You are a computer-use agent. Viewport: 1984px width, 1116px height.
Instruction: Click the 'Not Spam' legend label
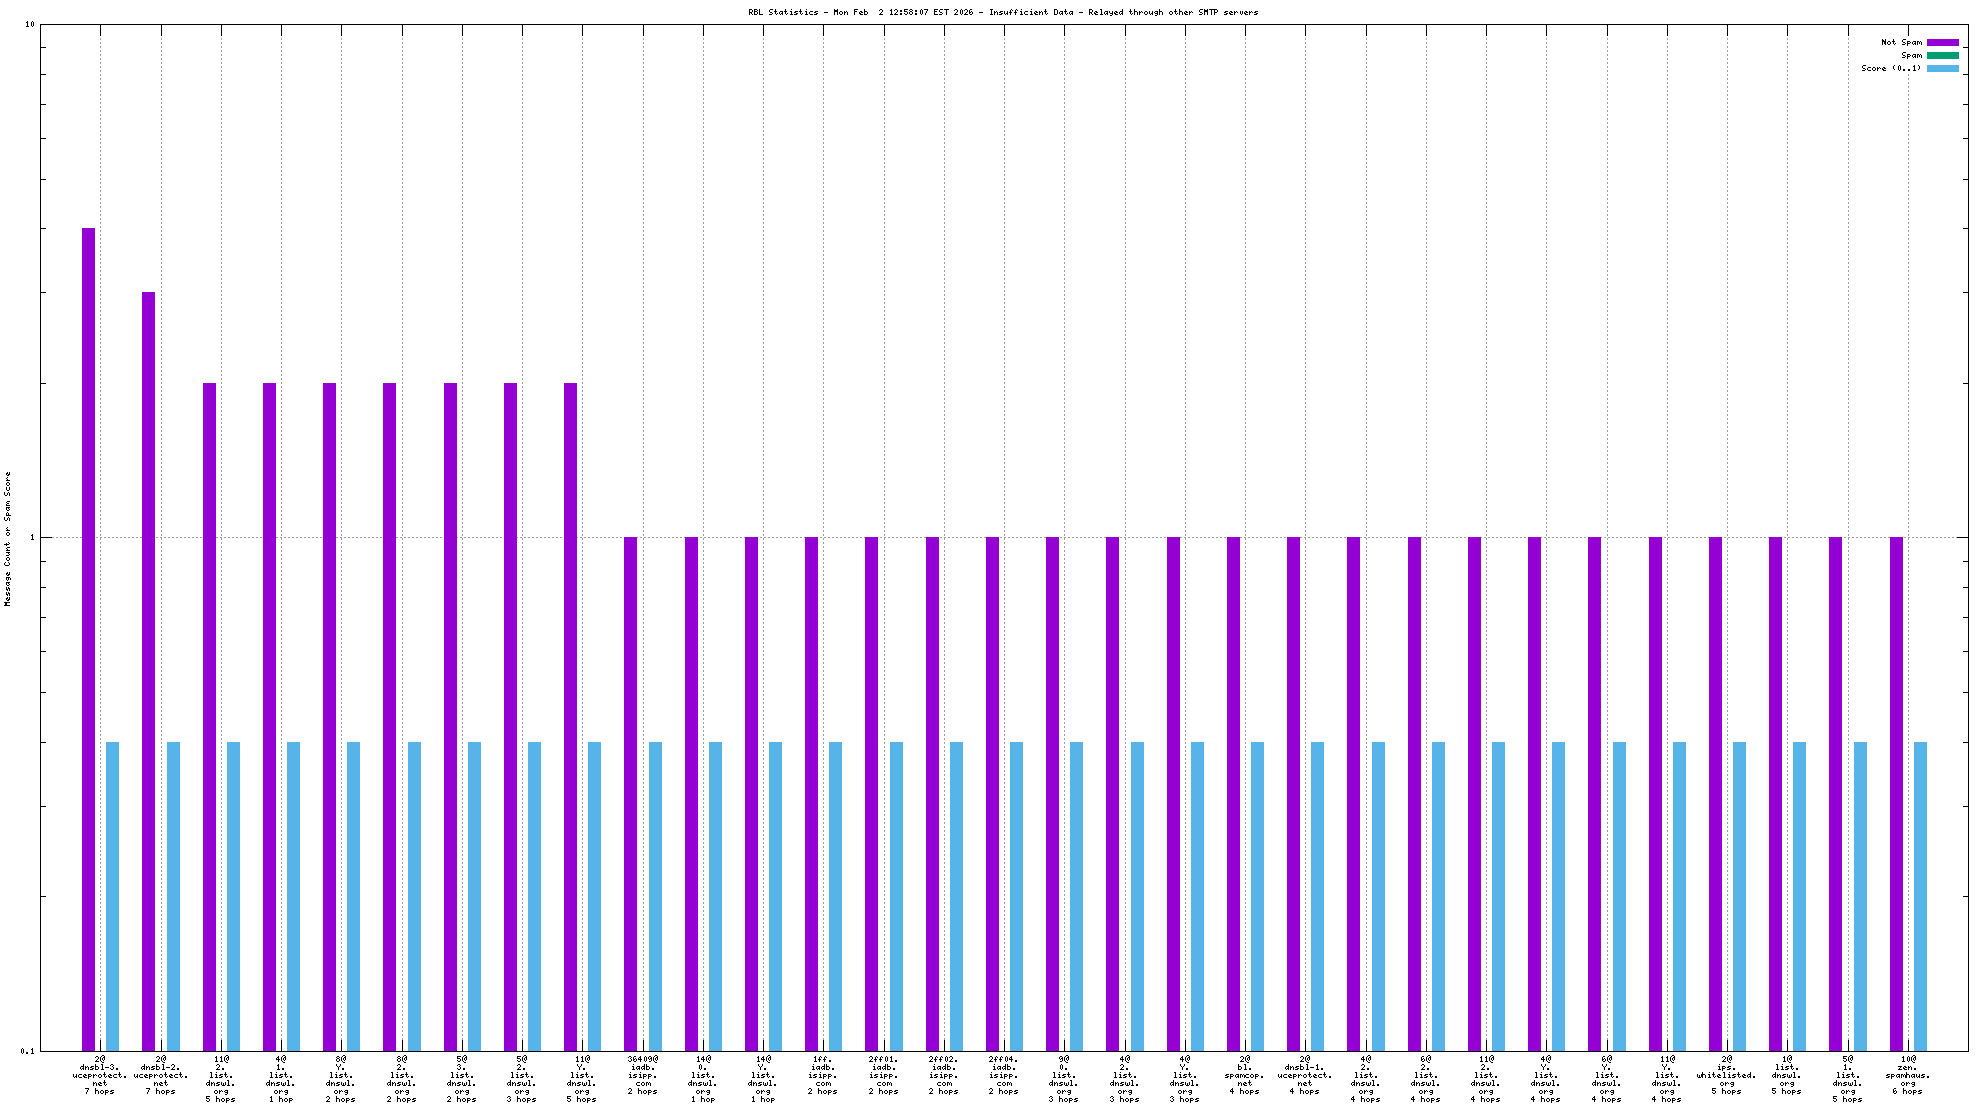click(x=1901, y=42)
